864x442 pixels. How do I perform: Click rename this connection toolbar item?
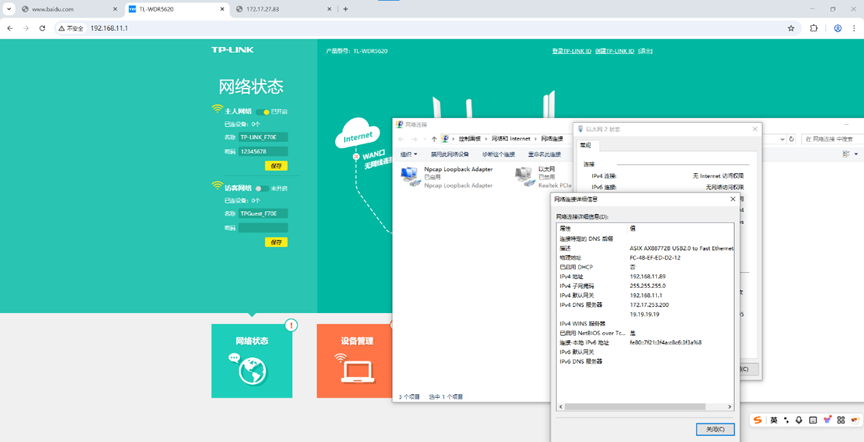coord(544,154)
